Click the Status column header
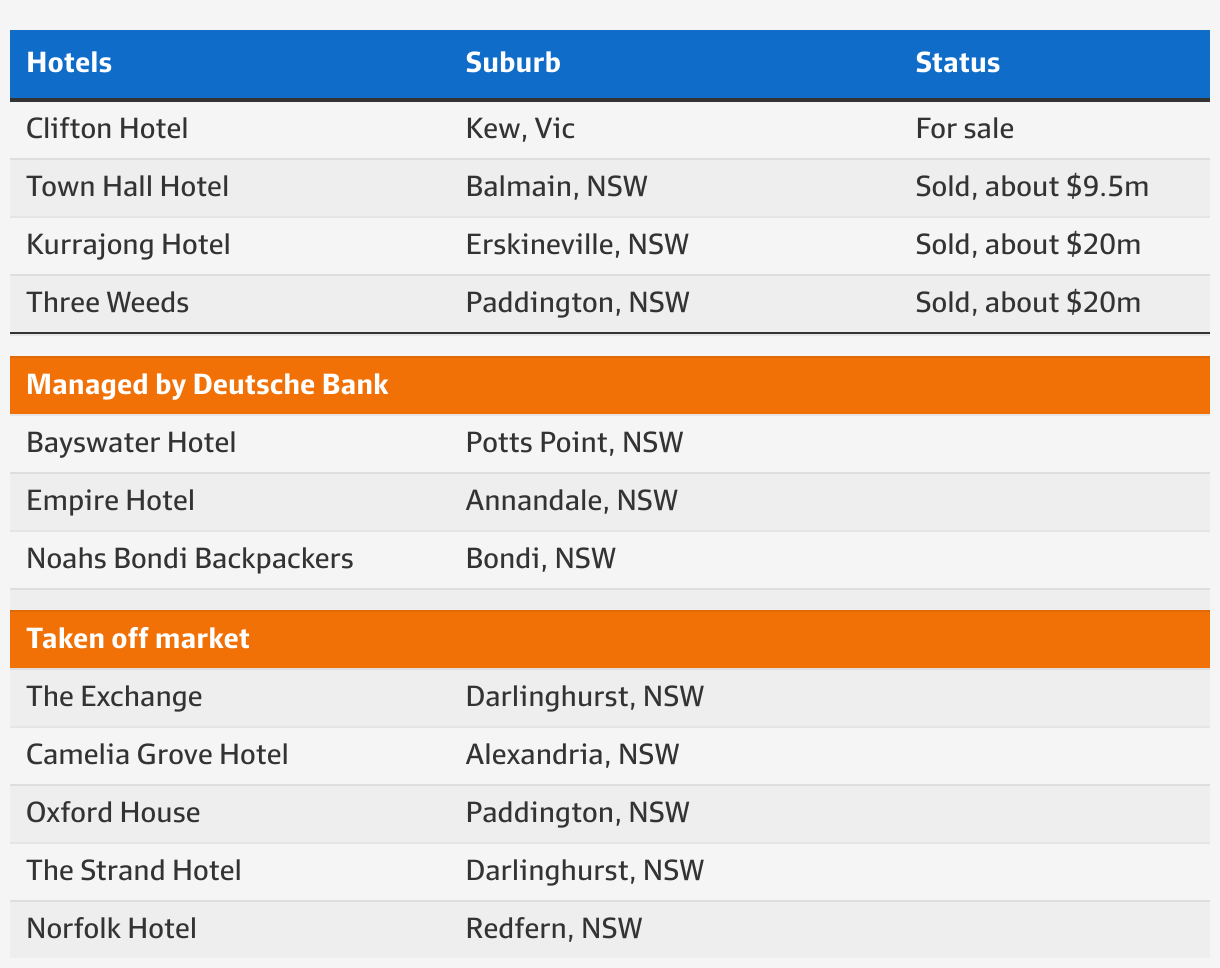1220x968 pixels. pyautogui.click(x=957, y=62)
